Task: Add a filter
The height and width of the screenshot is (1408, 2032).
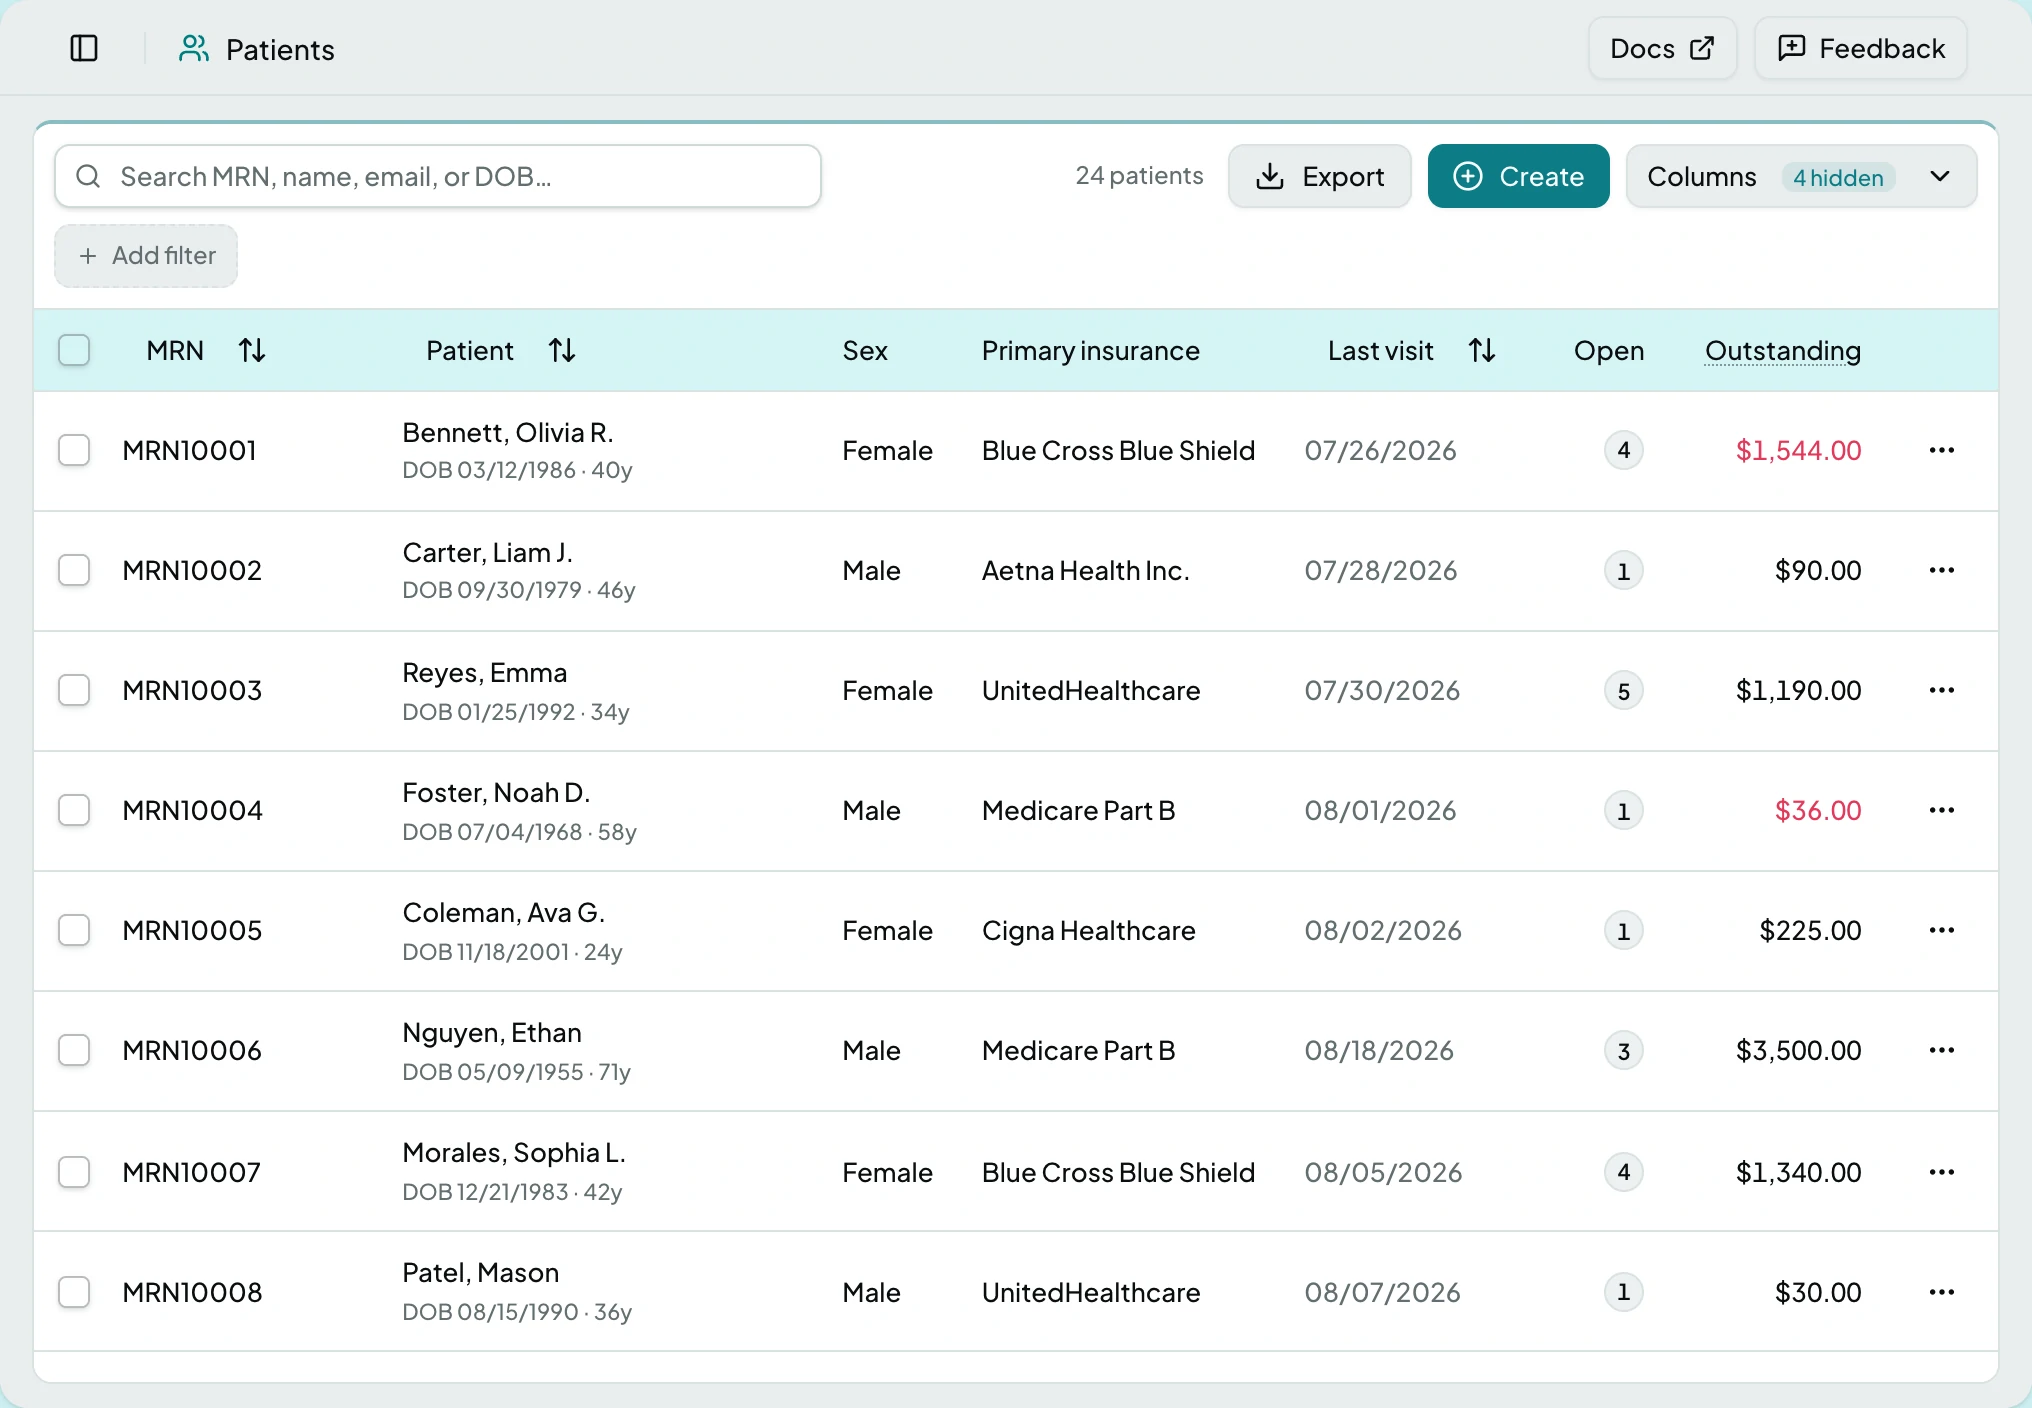Action: coord(146,256)
